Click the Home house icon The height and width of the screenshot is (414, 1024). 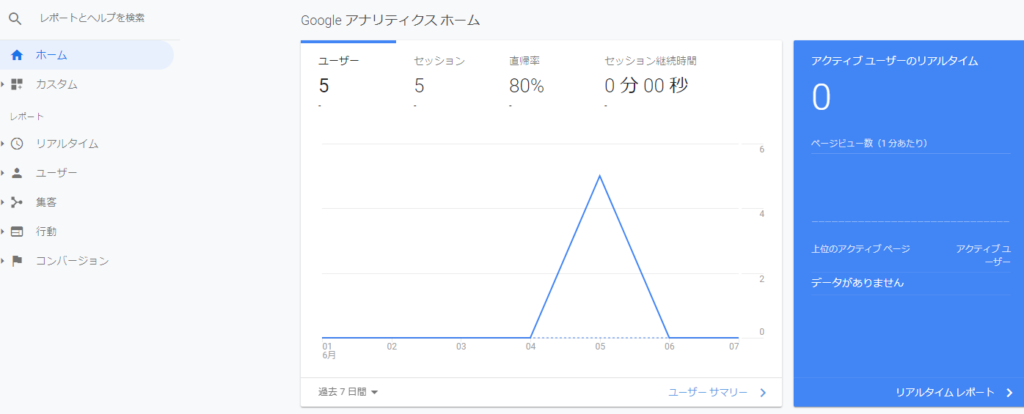click(17, 55)
